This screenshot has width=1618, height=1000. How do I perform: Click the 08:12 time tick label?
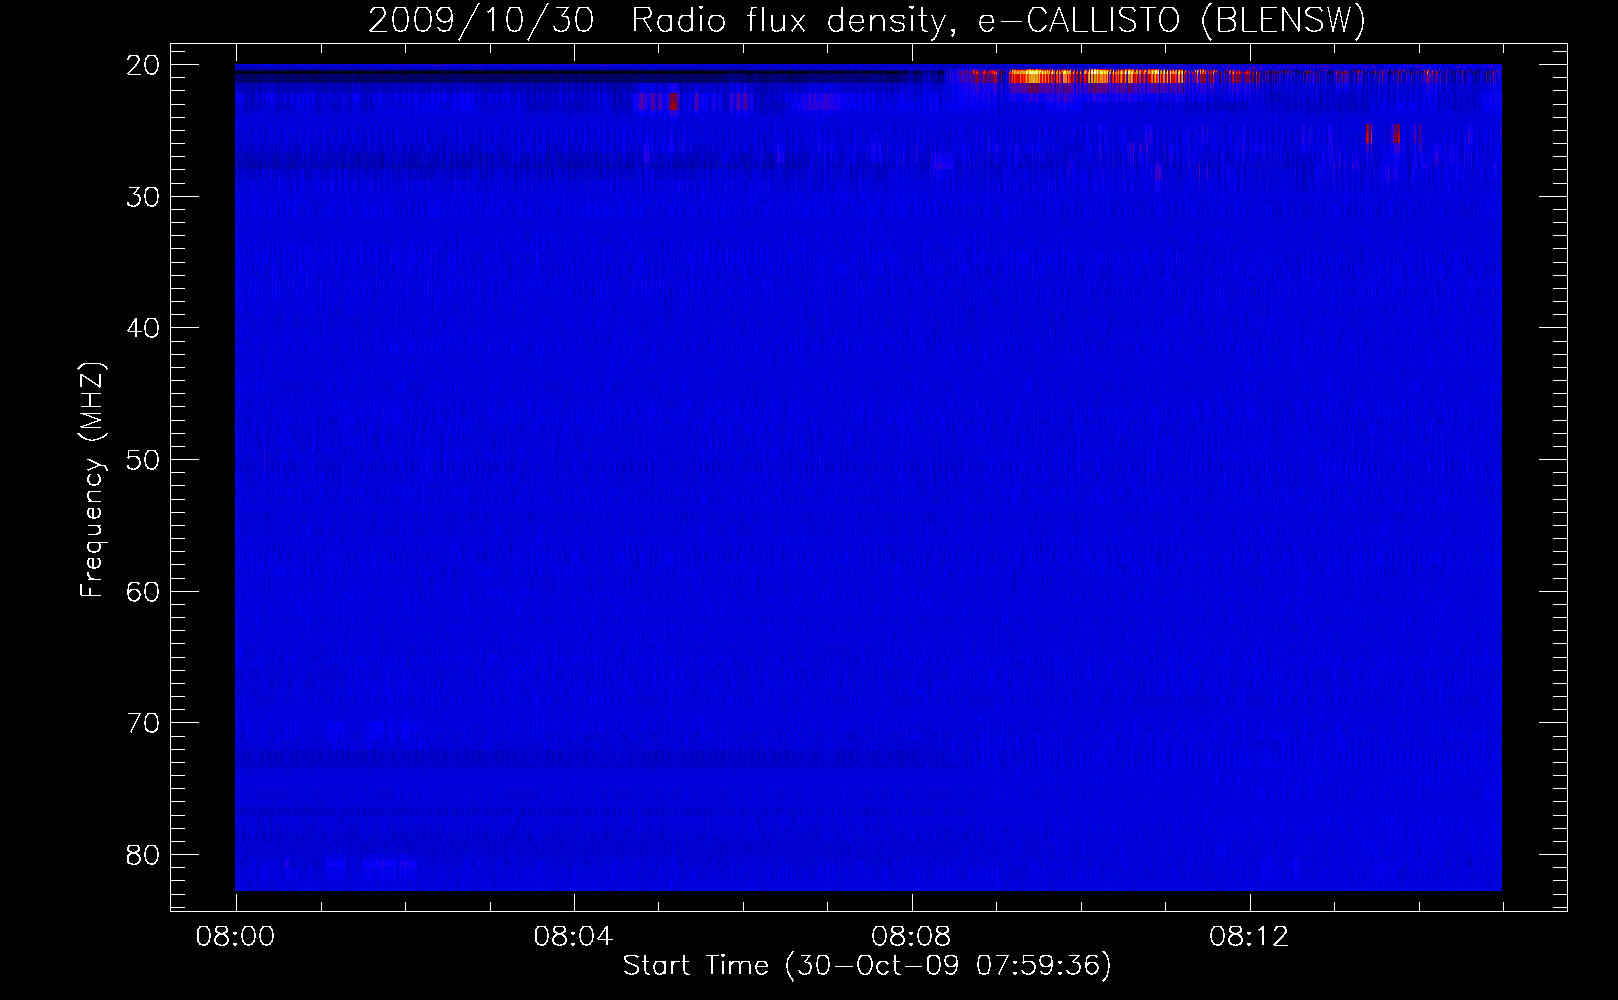[x=1249, y=937]
